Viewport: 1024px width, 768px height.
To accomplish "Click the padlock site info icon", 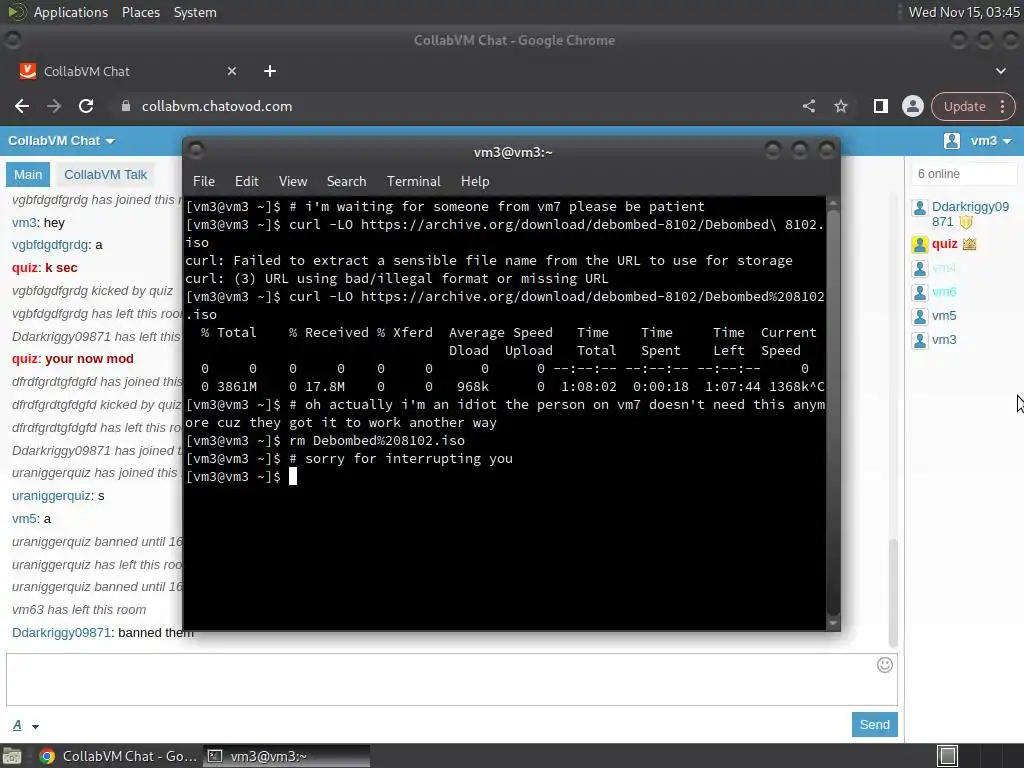I will (126, 106).
